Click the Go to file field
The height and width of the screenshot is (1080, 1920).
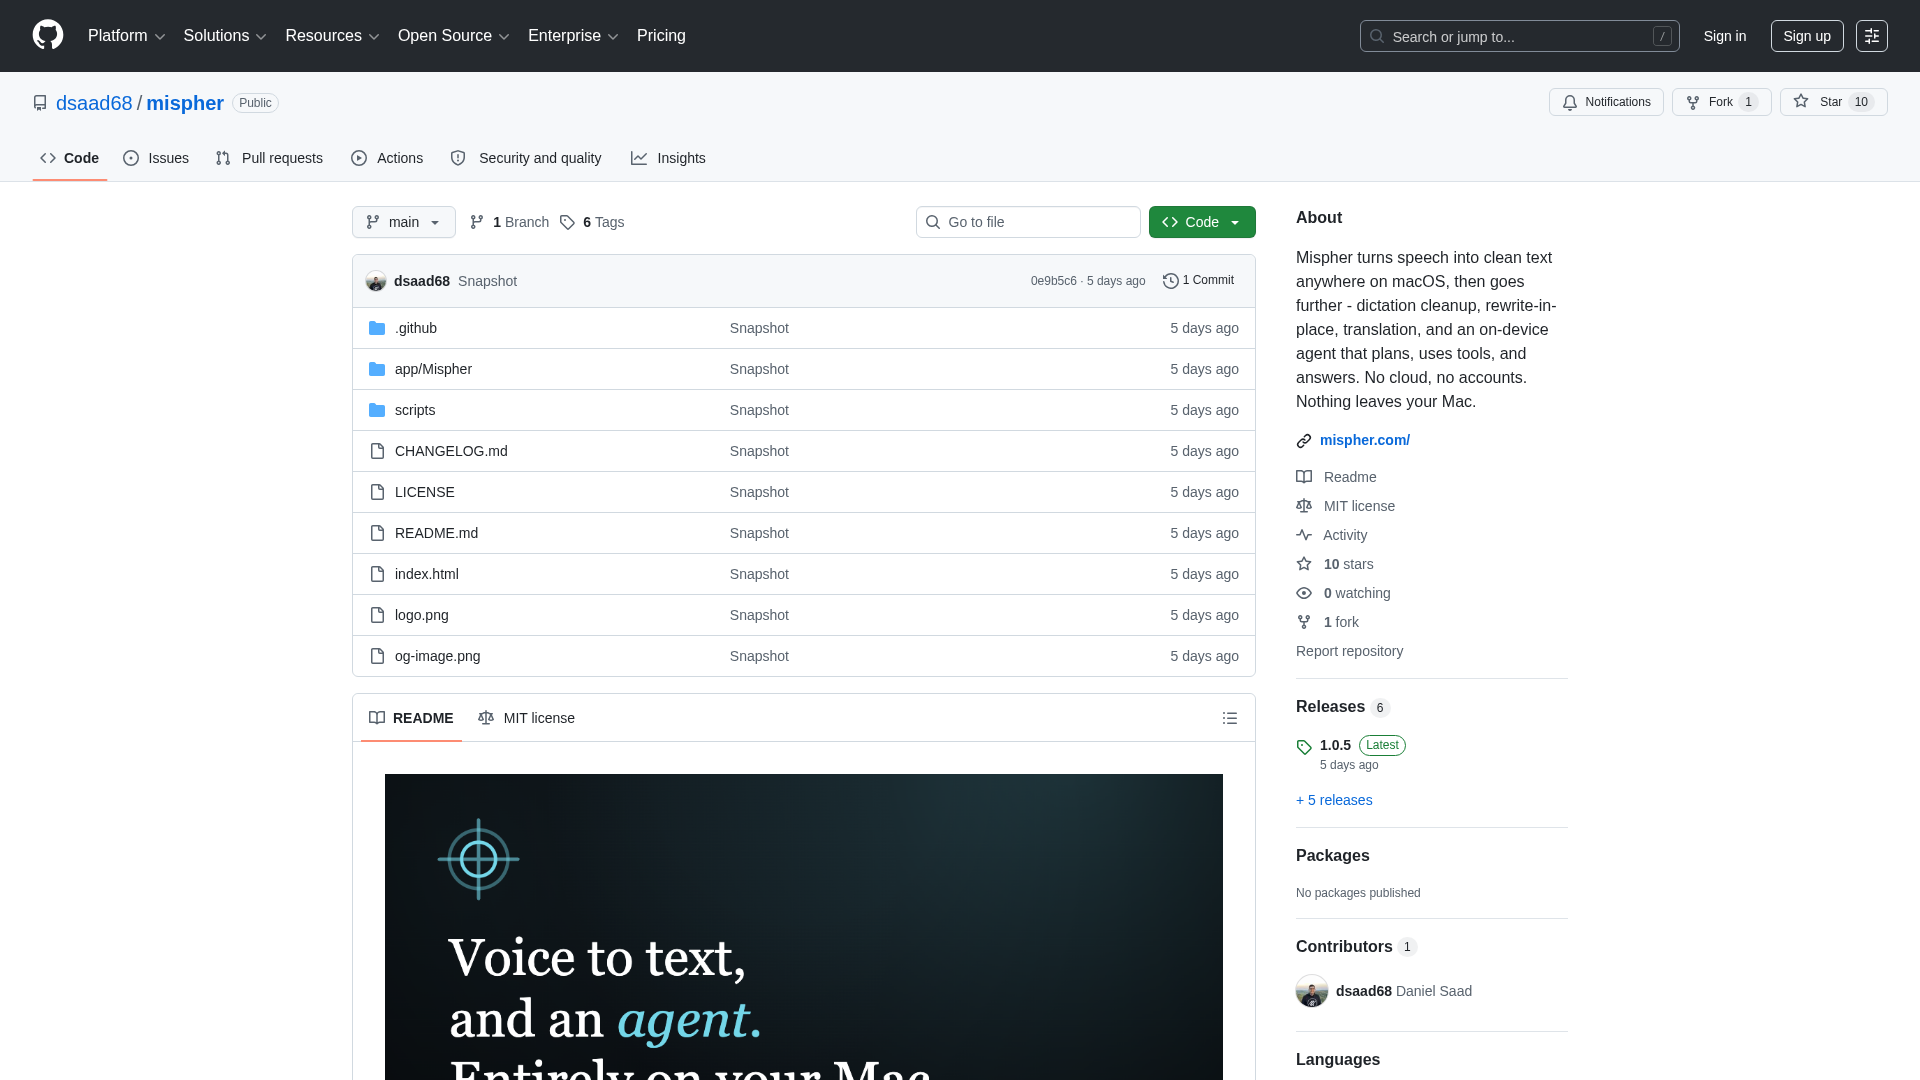[x=1028, y=222]
